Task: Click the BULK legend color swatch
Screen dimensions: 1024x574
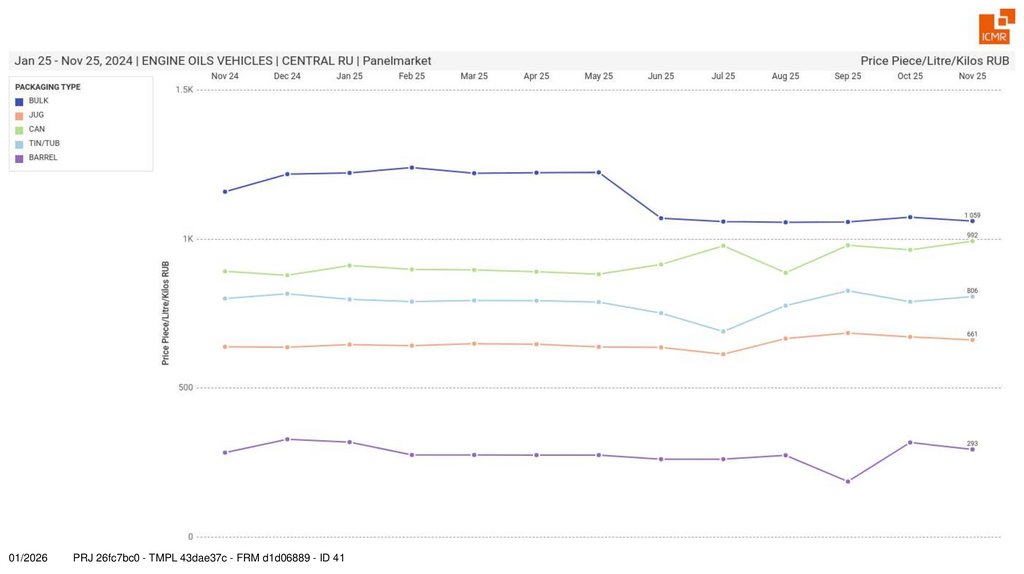Action: point(19,101)
